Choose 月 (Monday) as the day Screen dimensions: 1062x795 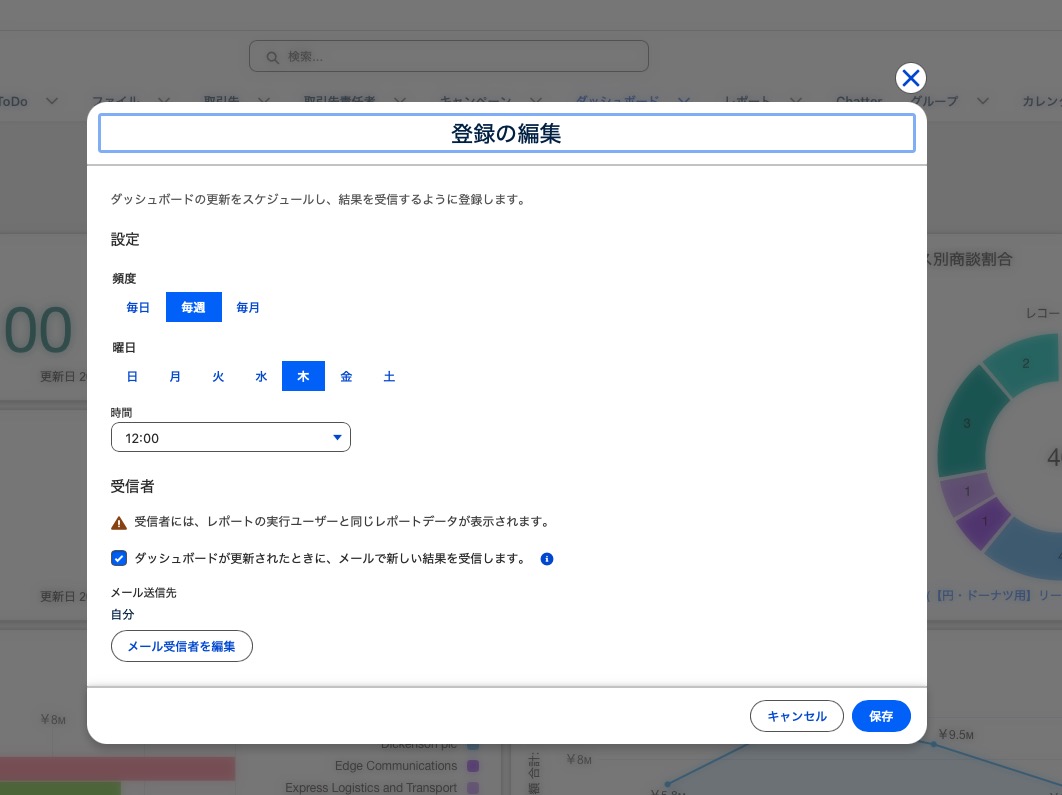point(175,377)
